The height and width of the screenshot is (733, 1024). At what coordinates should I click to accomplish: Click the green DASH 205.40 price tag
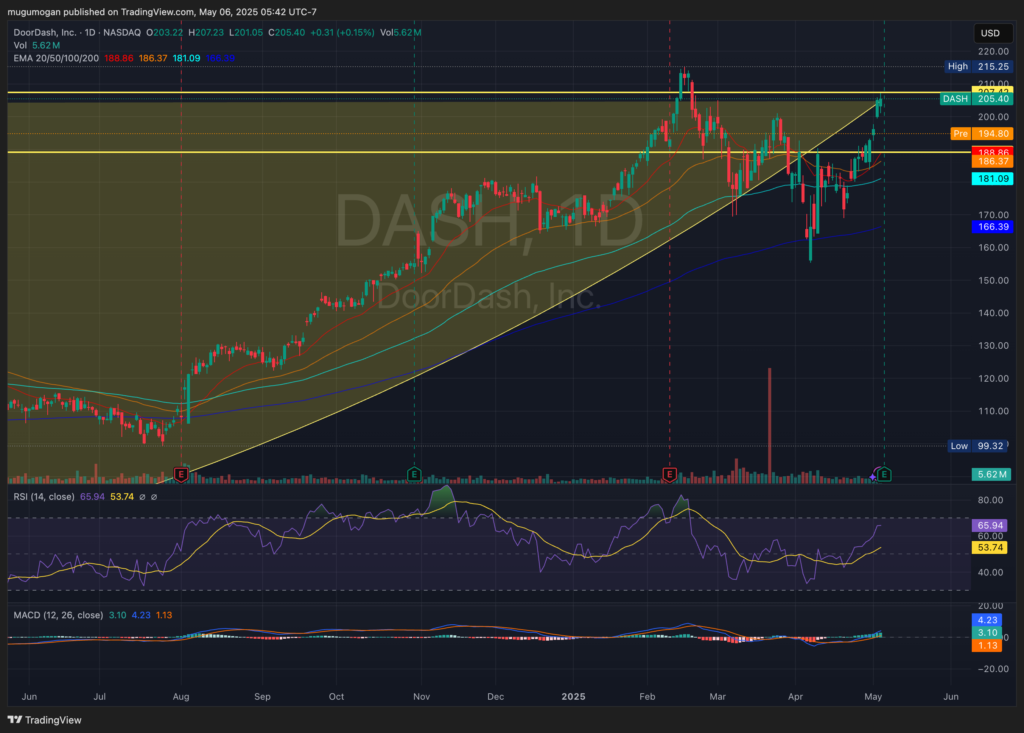click(977, 99)
